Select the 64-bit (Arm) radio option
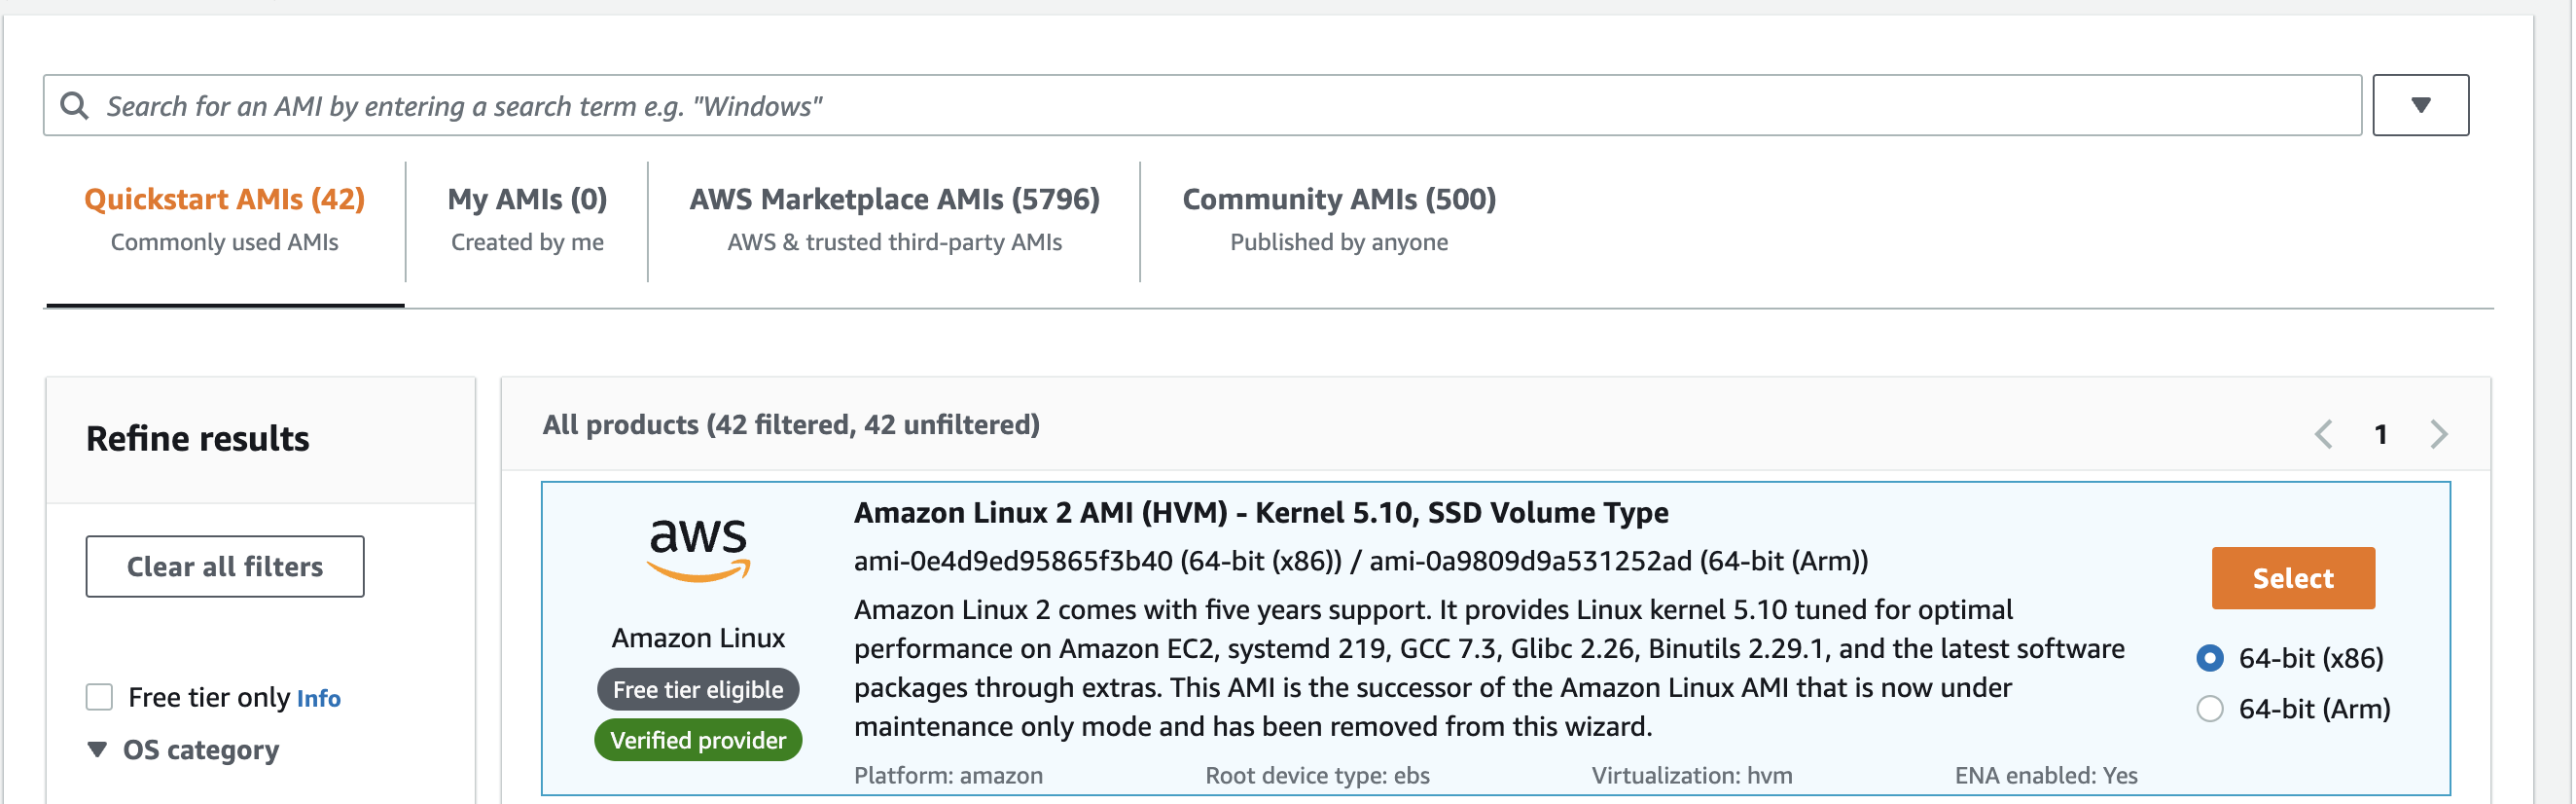The image size is (2576, 804). [2210, 709]
